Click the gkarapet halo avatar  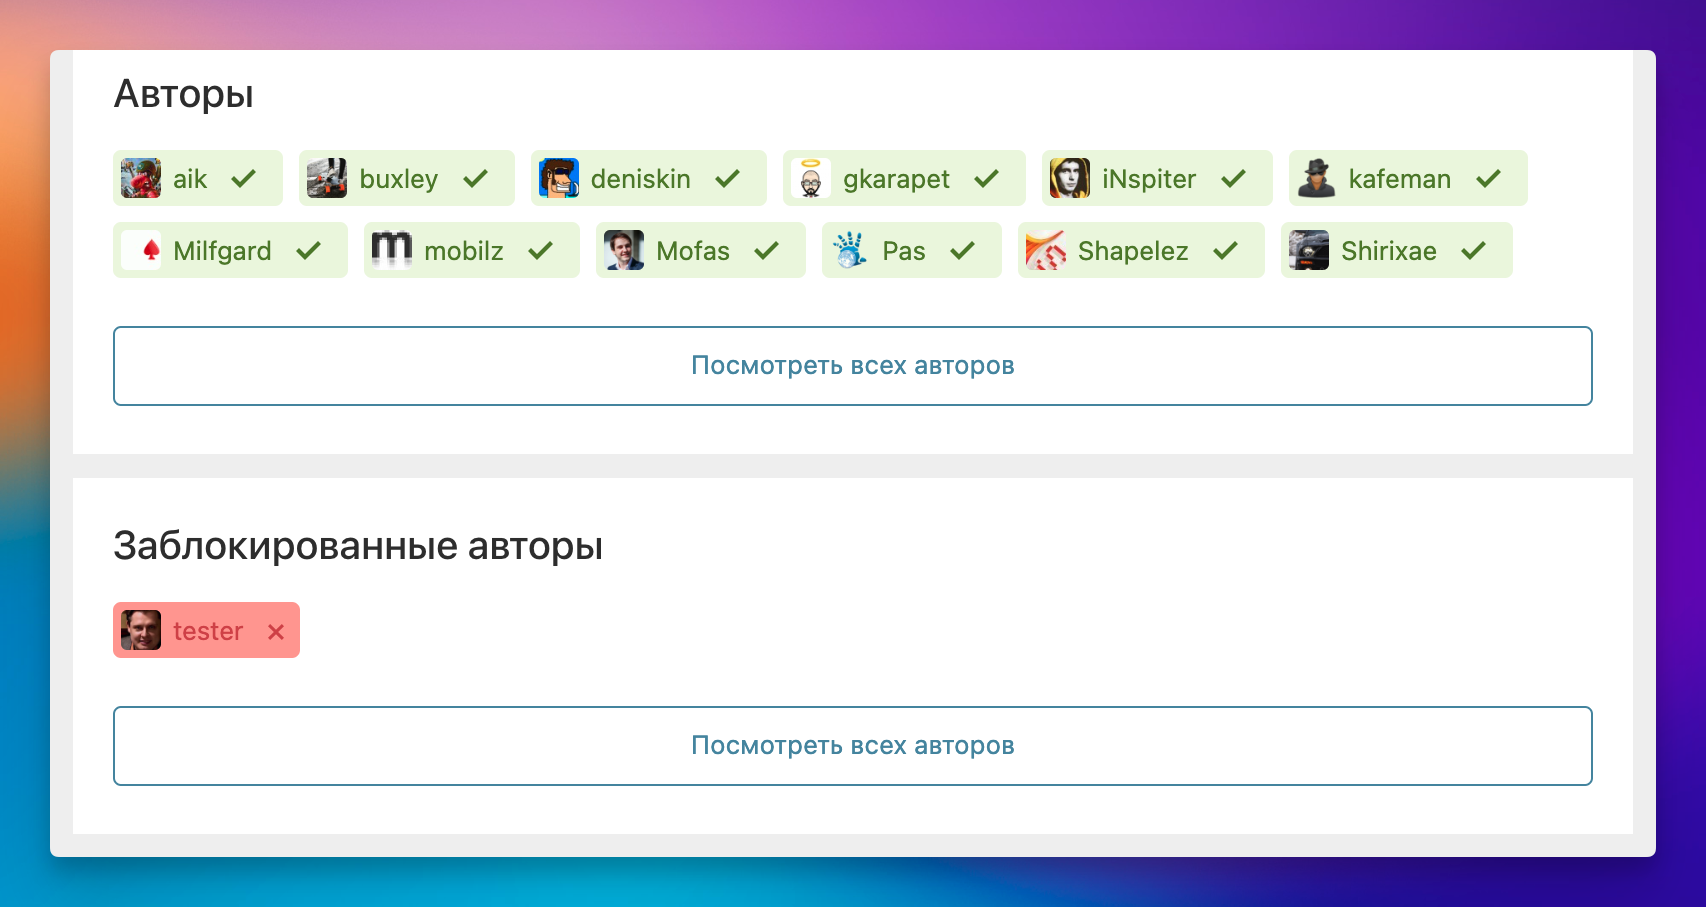click(x=812, y=178)
